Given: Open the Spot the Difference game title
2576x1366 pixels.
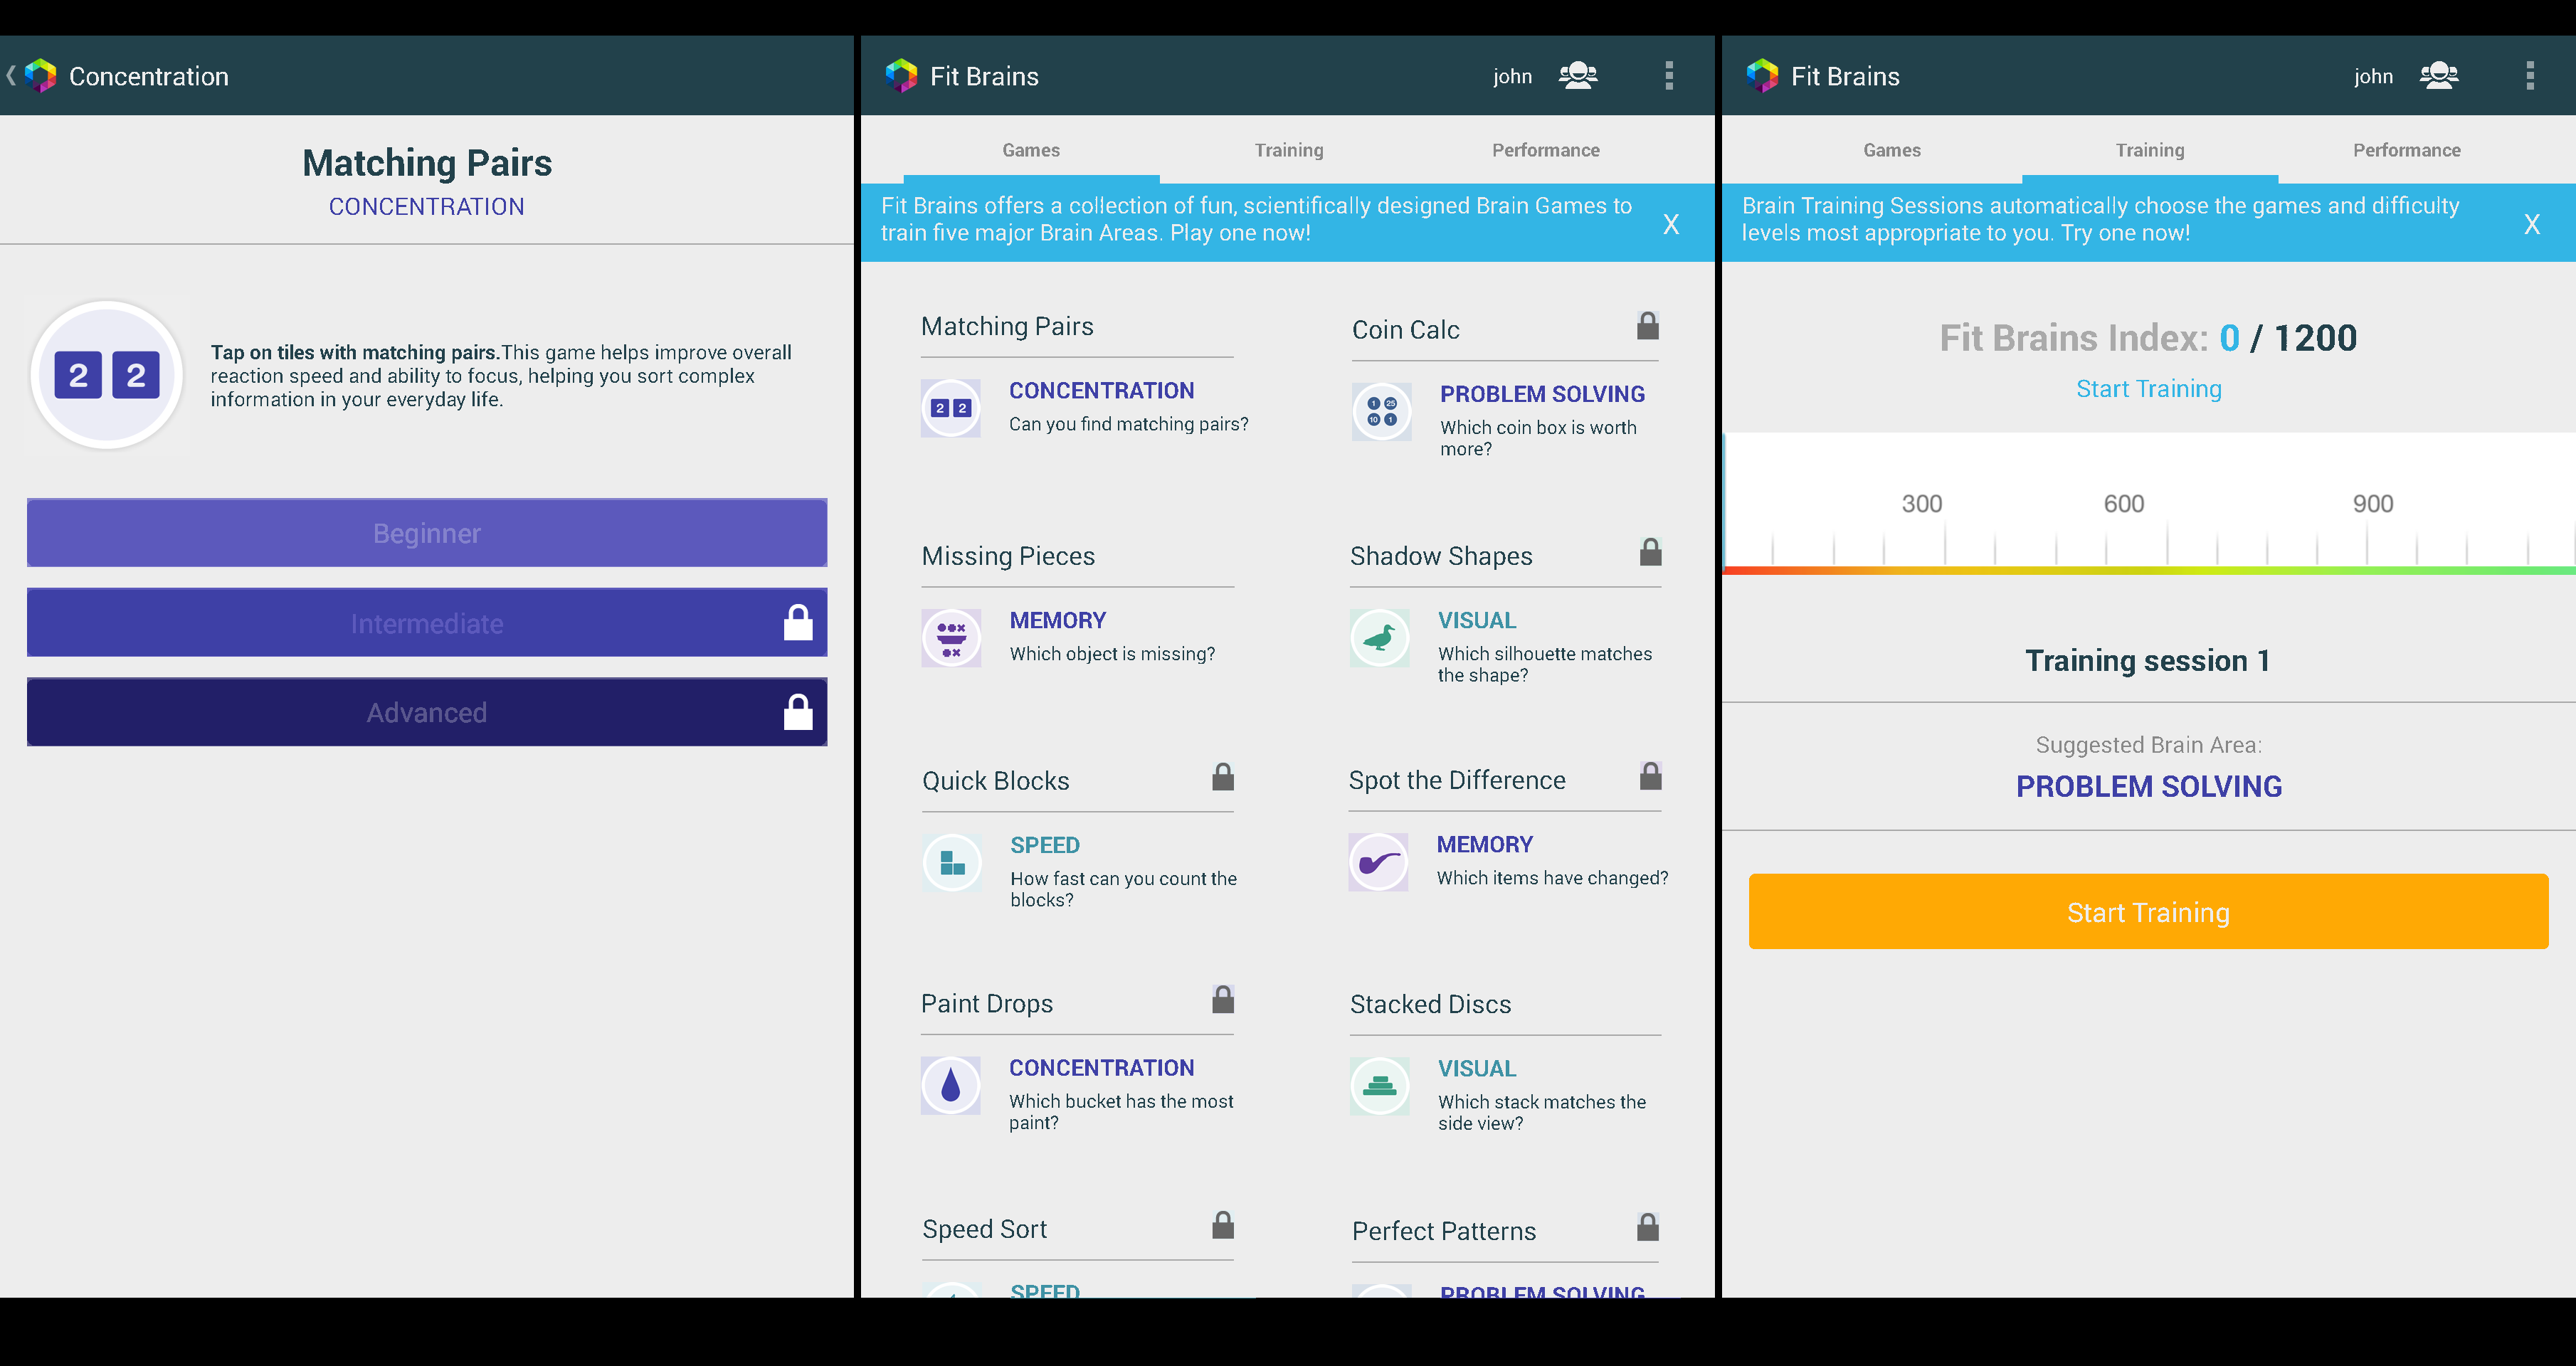Looking at the screenshot, I should [1457, 780].
